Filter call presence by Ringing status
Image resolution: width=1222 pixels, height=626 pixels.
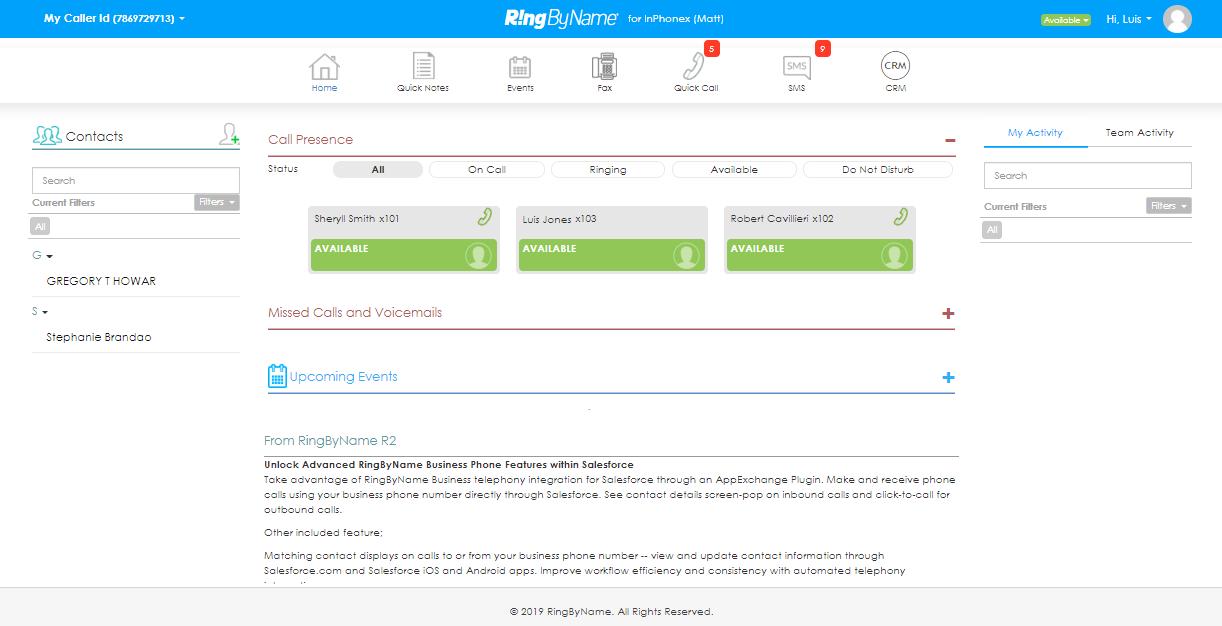point(608,170)
